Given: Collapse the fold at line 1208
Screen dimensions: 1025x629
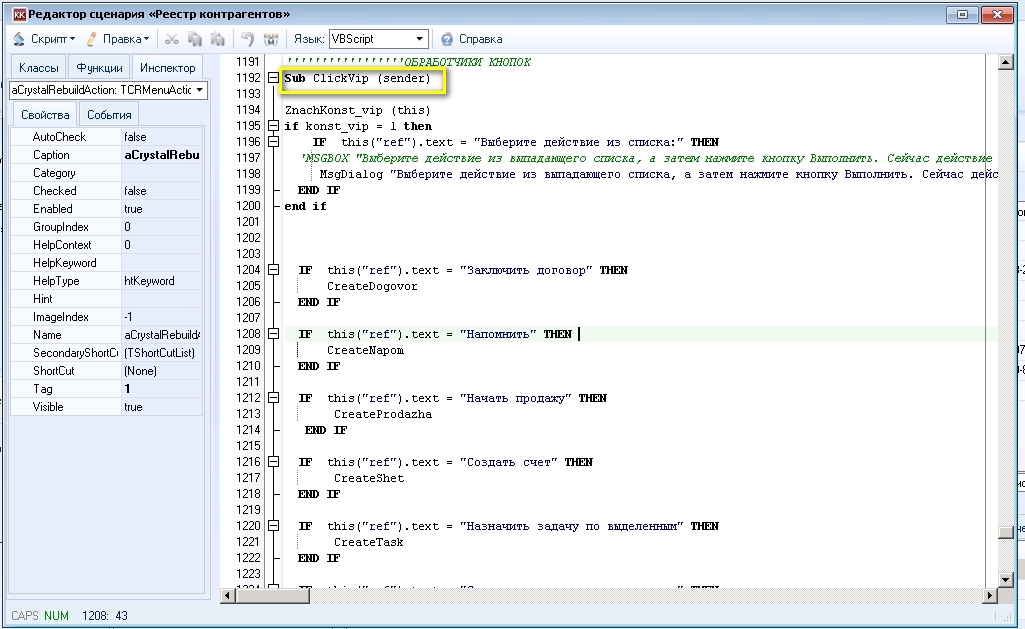Looking at the screenshot, I should tap(273, 333).
